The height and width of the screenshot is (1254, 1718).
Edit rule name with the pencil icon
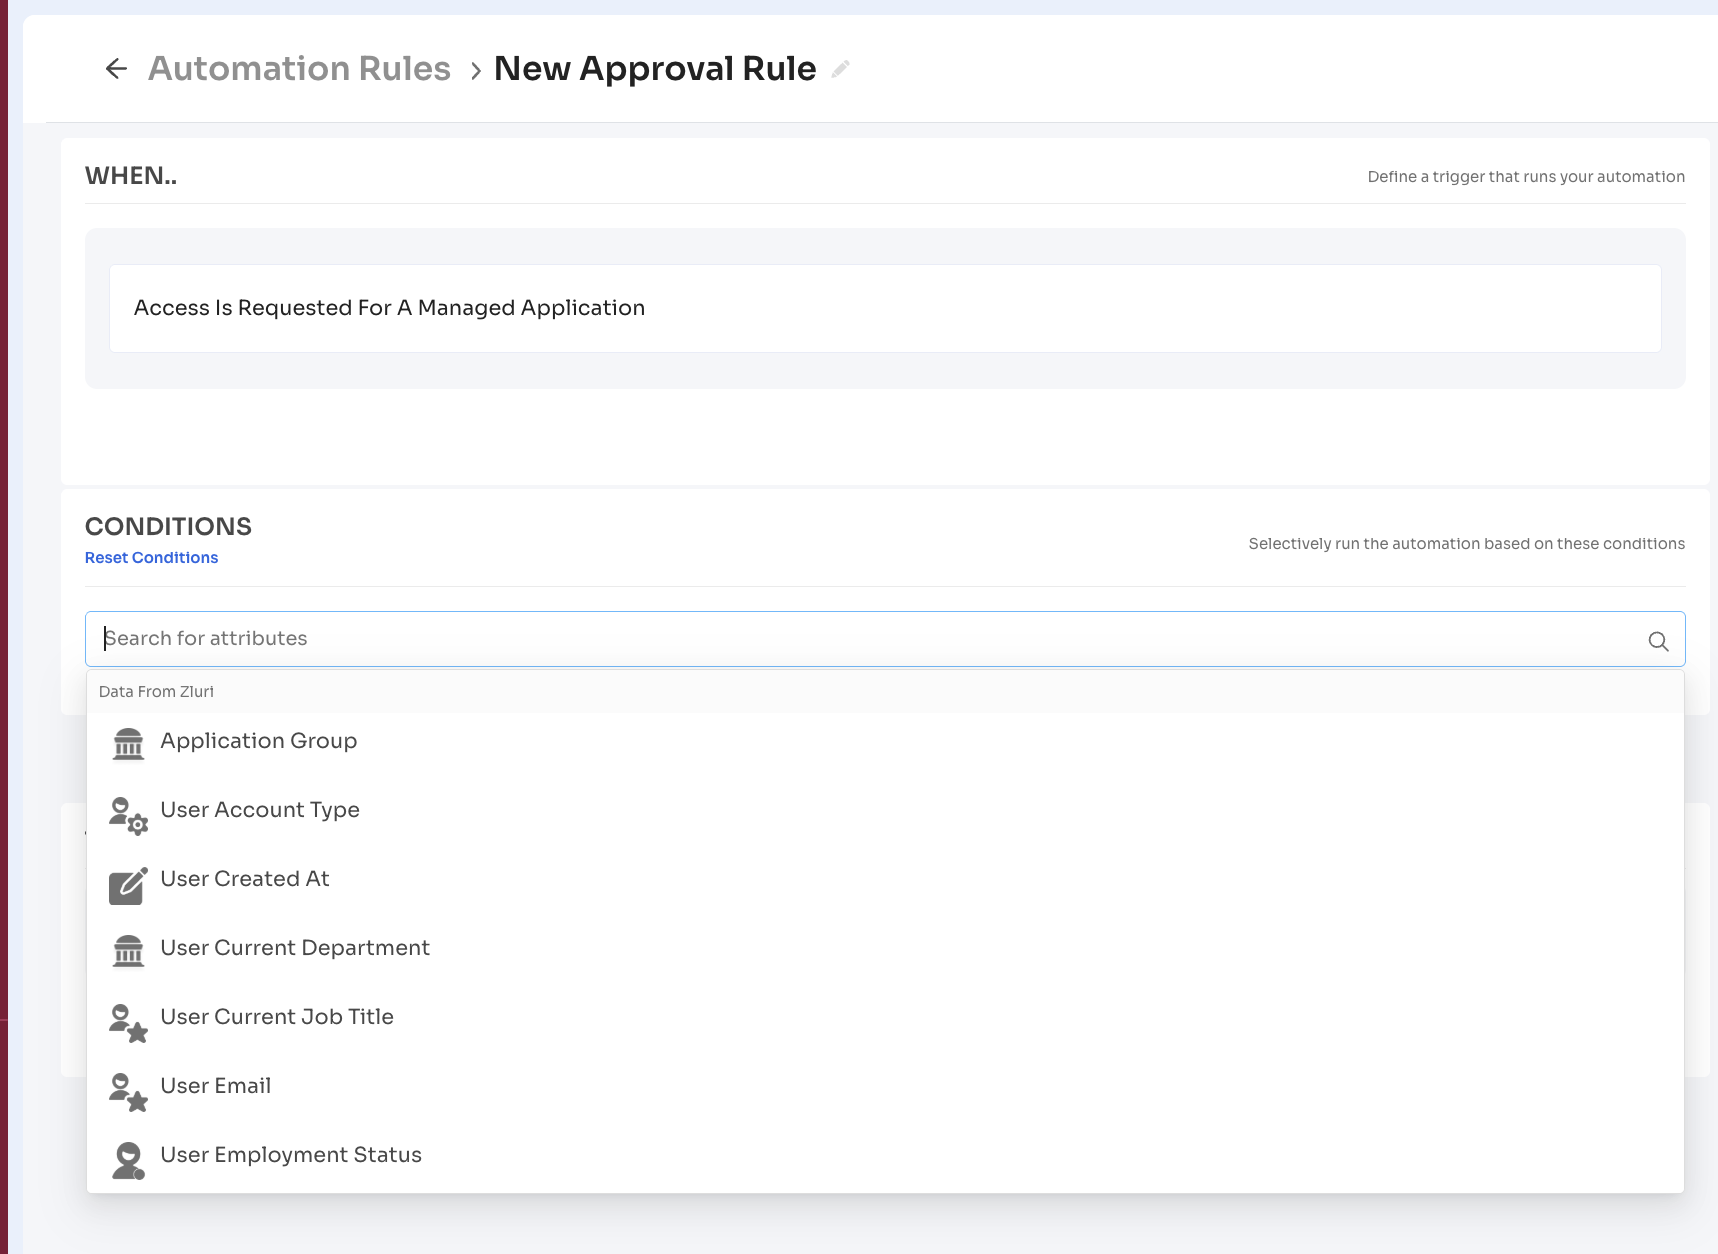coord(840,69)
